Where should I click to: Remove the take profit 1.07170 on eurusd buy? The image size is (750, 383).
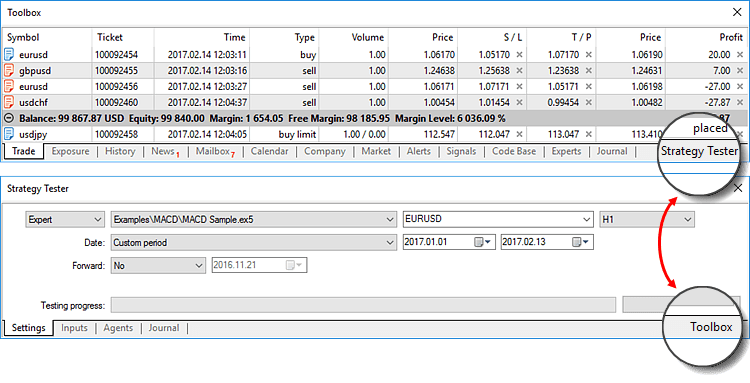click(x=588, y=55)
